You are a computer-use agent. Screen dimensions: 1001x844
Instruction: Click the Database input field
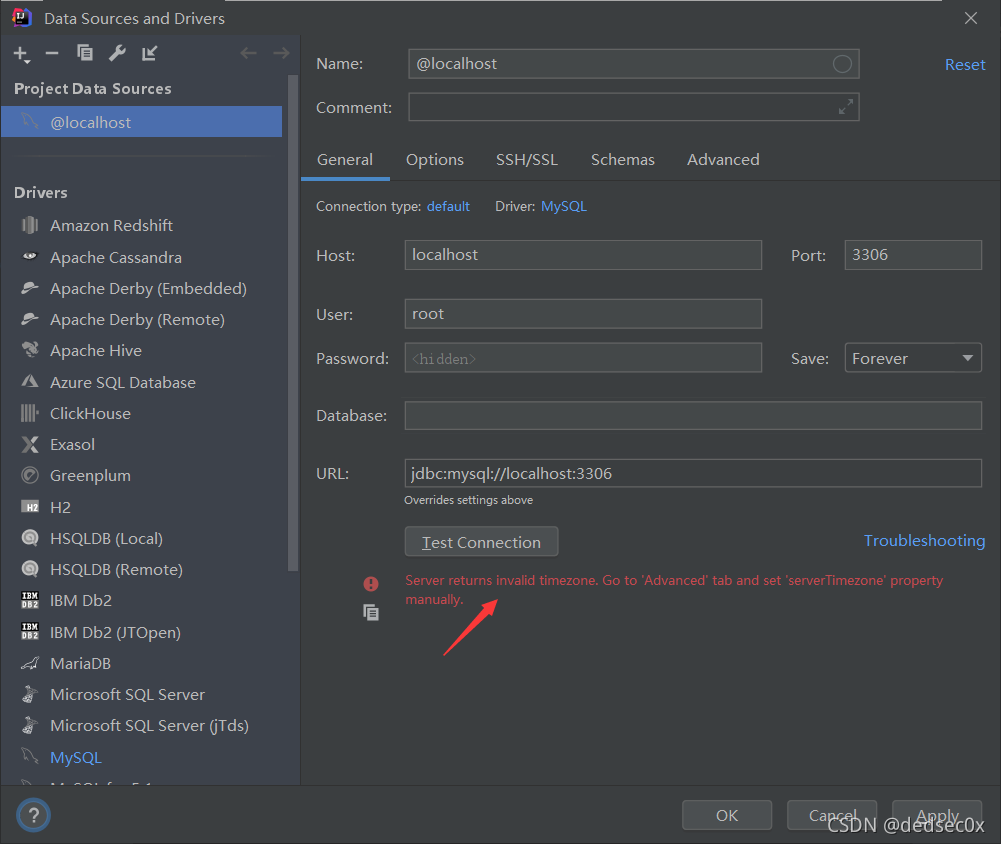pyautogui.click(x=693, y=416)
